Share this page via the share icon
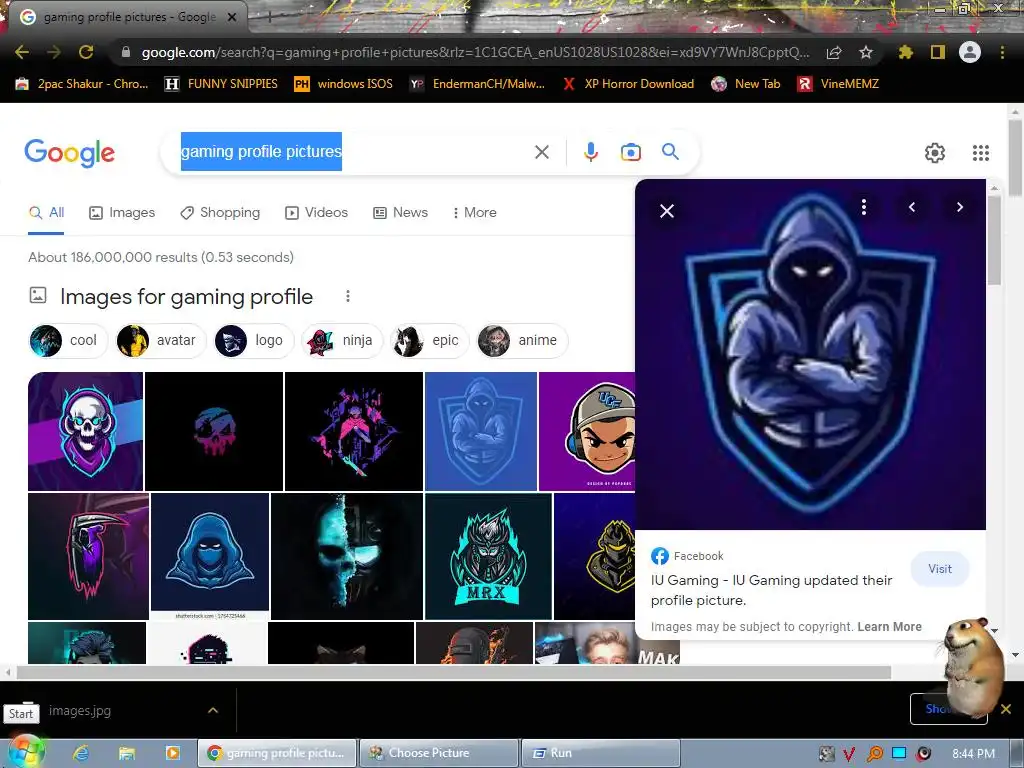 tap(834, 52)
